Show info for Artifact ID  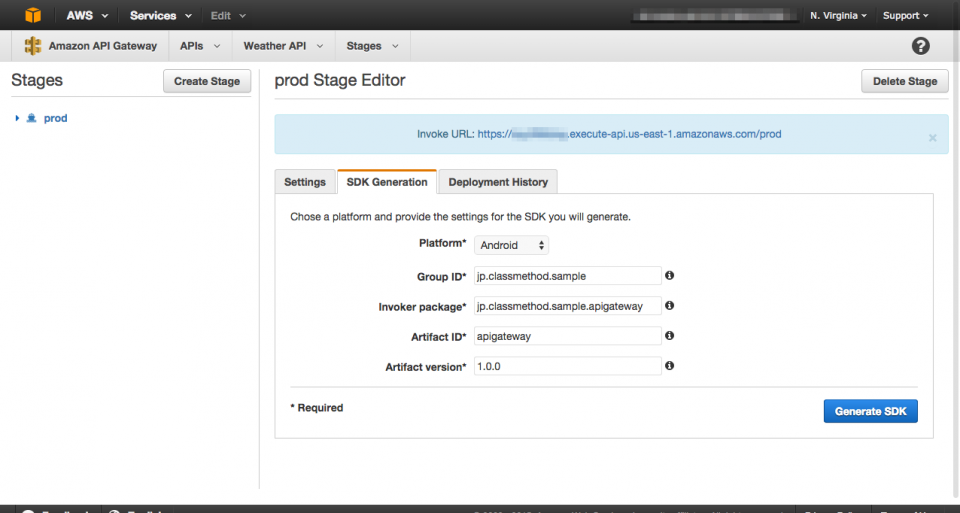[670, 335]
